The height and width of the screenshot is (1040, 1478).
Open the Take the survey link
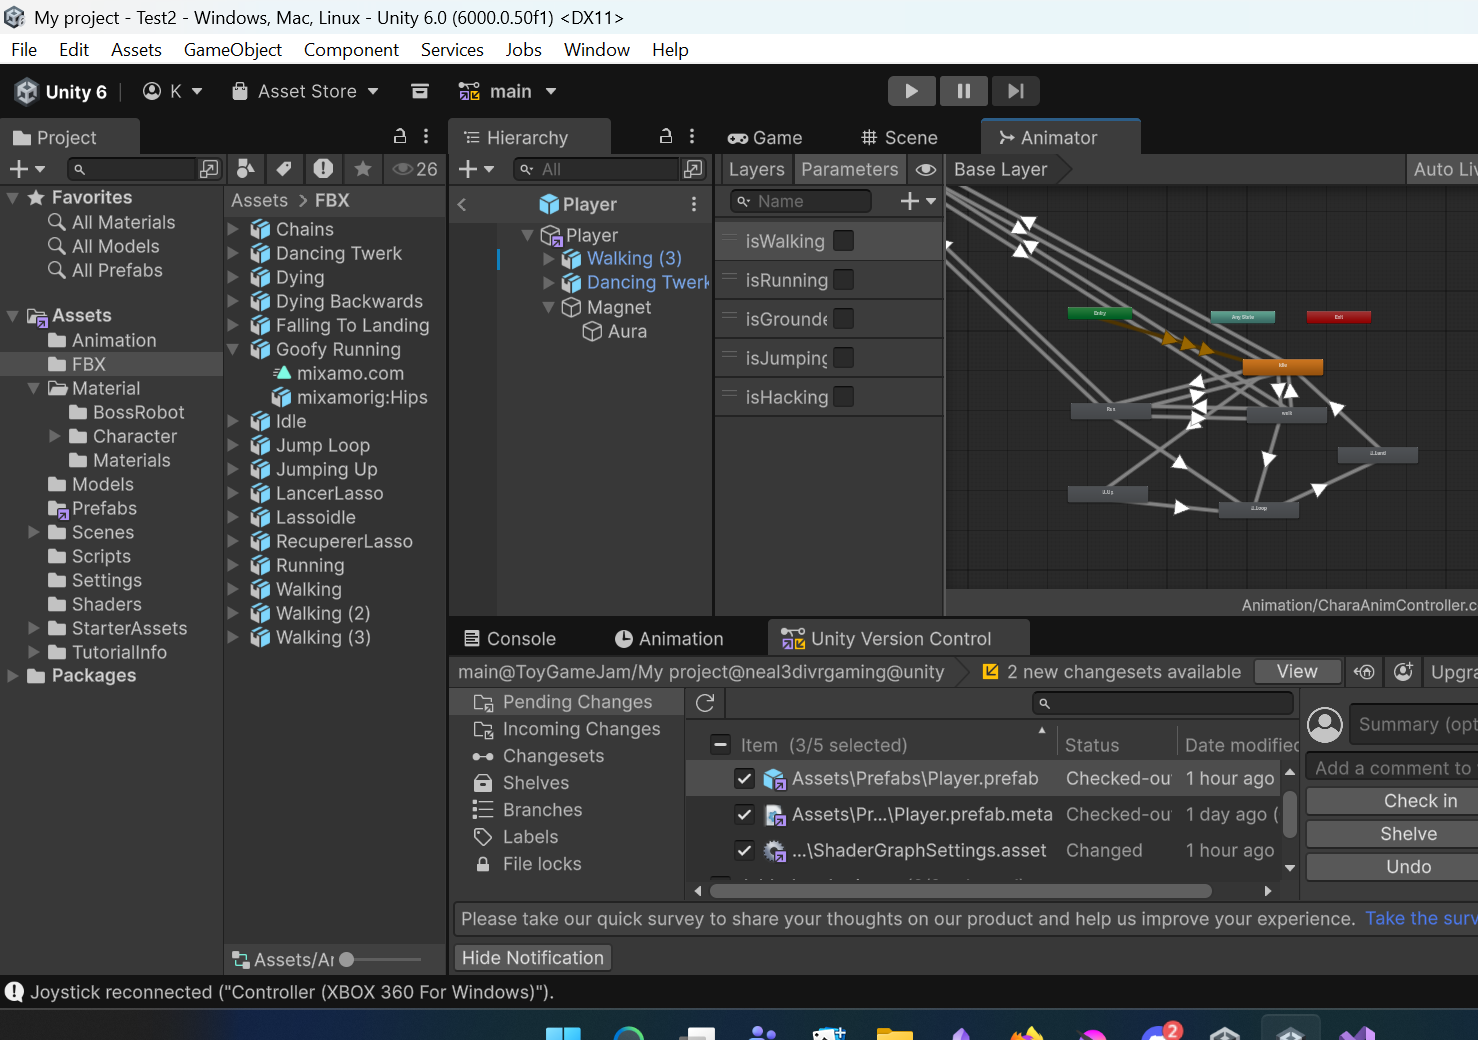pyautogui.click(x=1421, y=918)
